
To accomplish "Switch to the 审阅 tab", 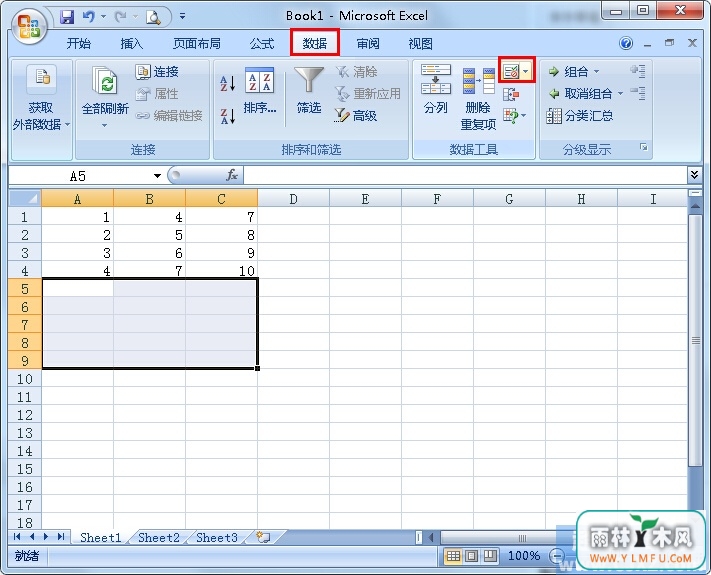I will point(368,44).
